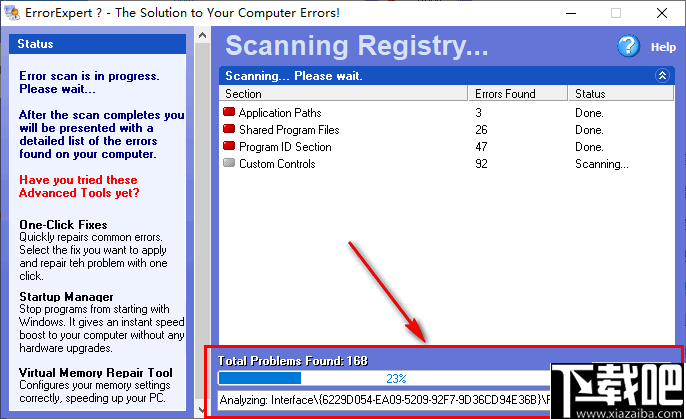Screen dimensions: 686x419
Task: Click the Done. status of Application Paths
Action: coord(589,113)
